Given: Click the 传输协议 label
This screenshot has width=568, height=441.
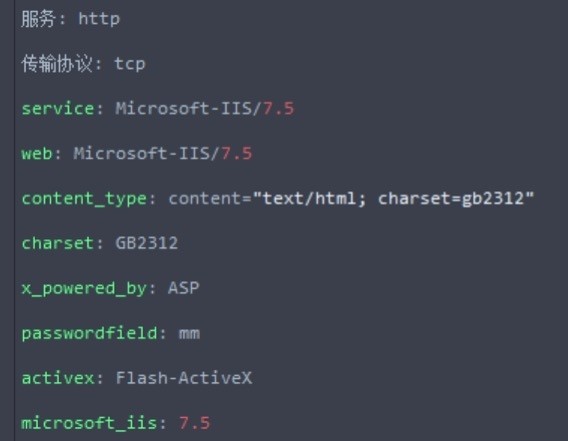Looking at the screenshot, I should coord(57,63).
